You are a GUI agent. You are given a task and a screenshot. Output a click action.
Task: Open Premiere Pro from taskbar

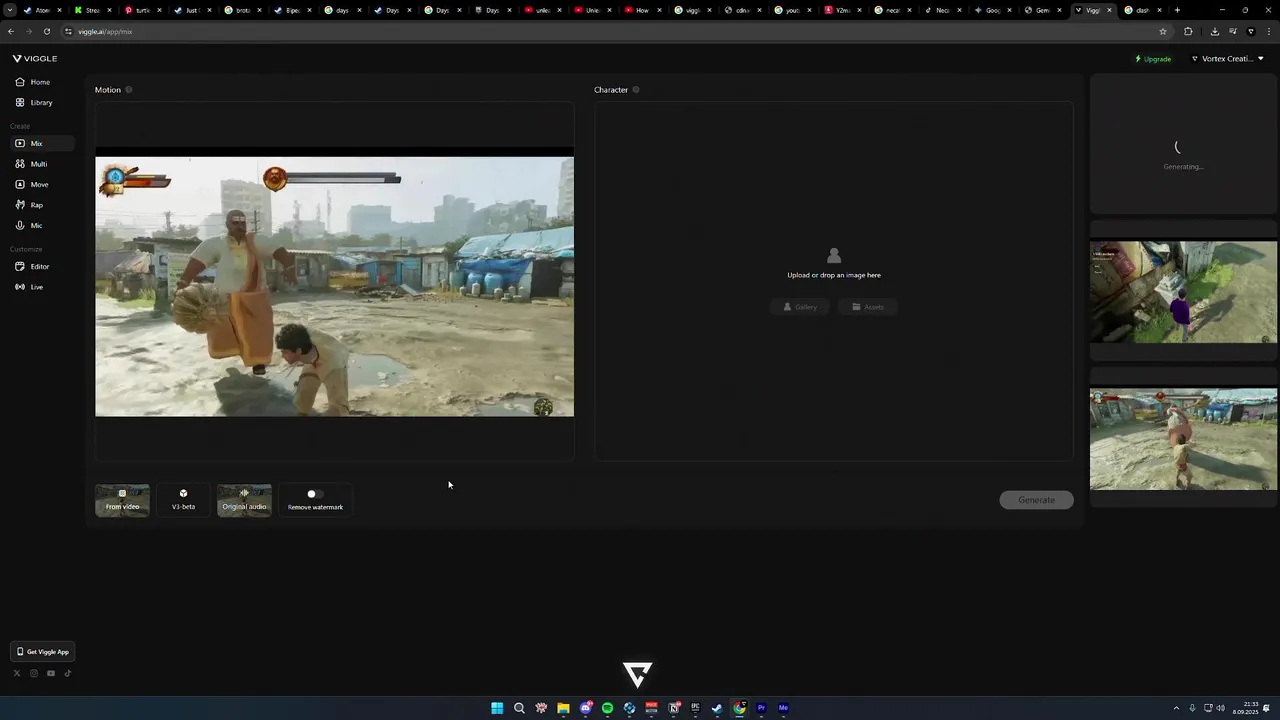click(x=761, y=708)
